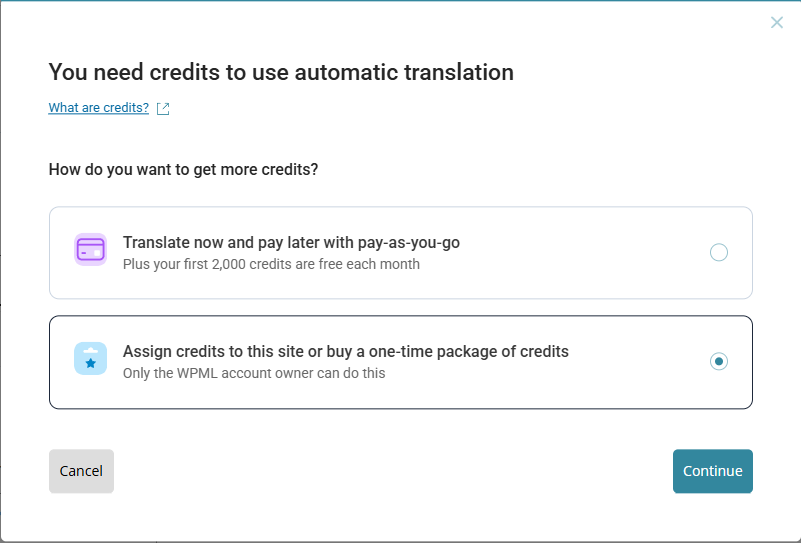The width and height of the screenshot is (801, 543).
Task: Click the purple credit card icon
Action: coord(90,249)
